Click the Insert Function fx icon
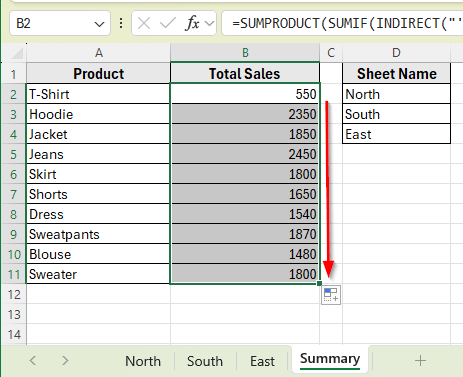This screenshot has height=377, width=463. (x=192, y=23)
